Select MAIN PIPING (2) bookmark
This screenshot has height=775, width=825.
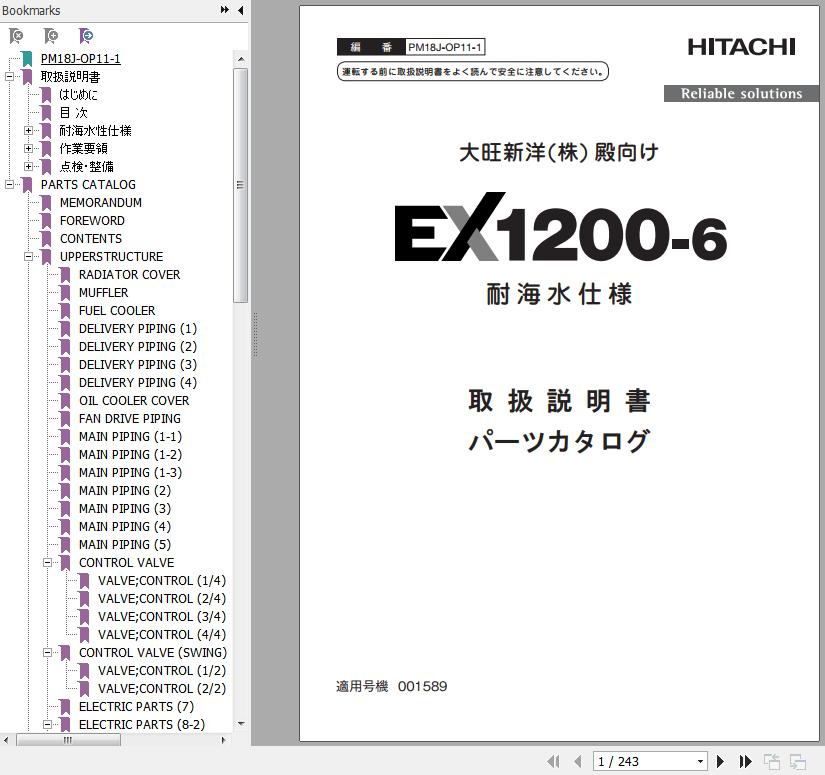pyautogui.click(x=125, y=490)
